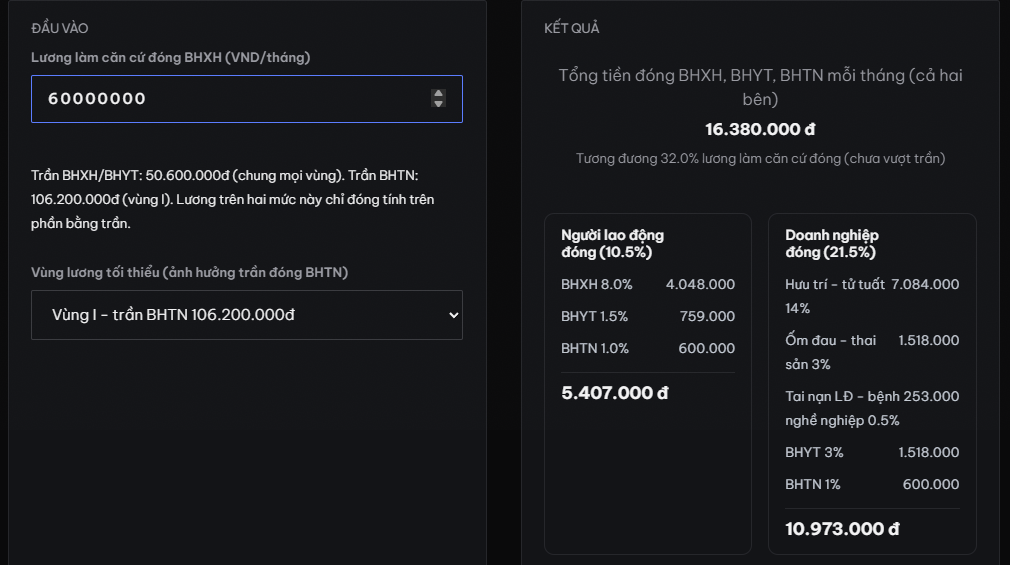
Task: Open the Vùng lương tối thiểu dropdown
Action: 247,314
